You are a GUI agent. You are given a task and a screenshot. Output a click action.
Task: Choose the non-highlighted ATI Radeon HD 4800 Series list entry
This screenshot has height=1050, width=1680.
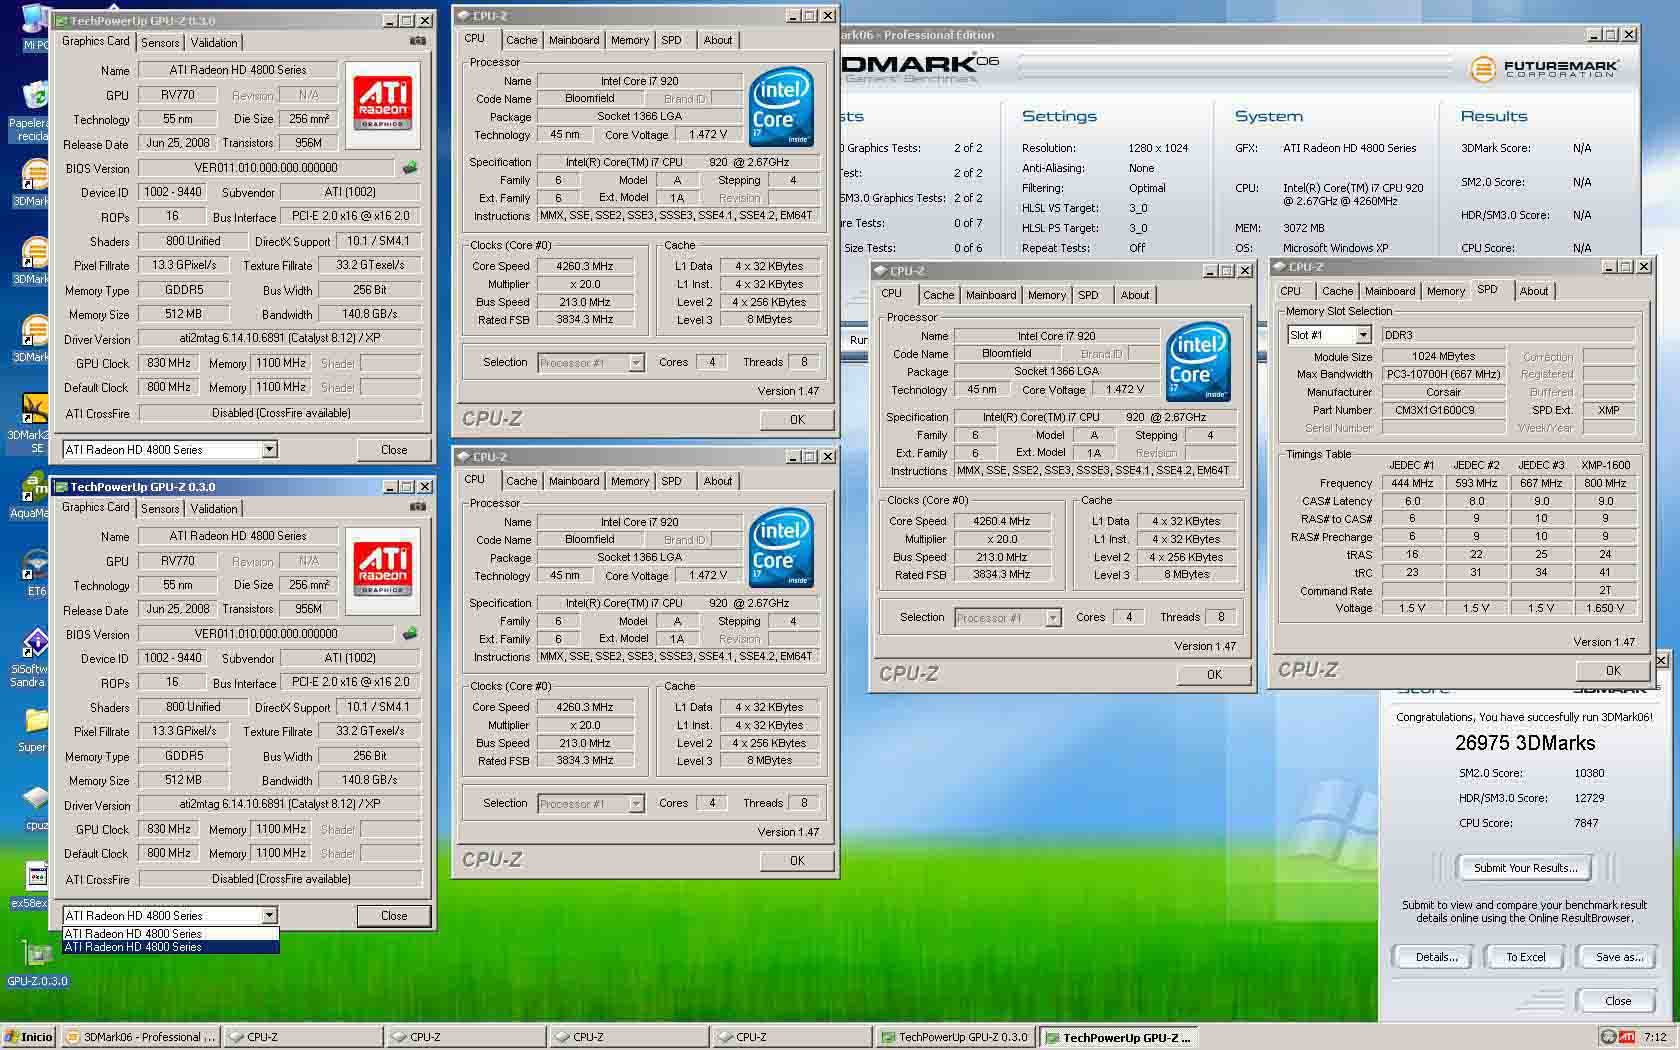point(170,934)
